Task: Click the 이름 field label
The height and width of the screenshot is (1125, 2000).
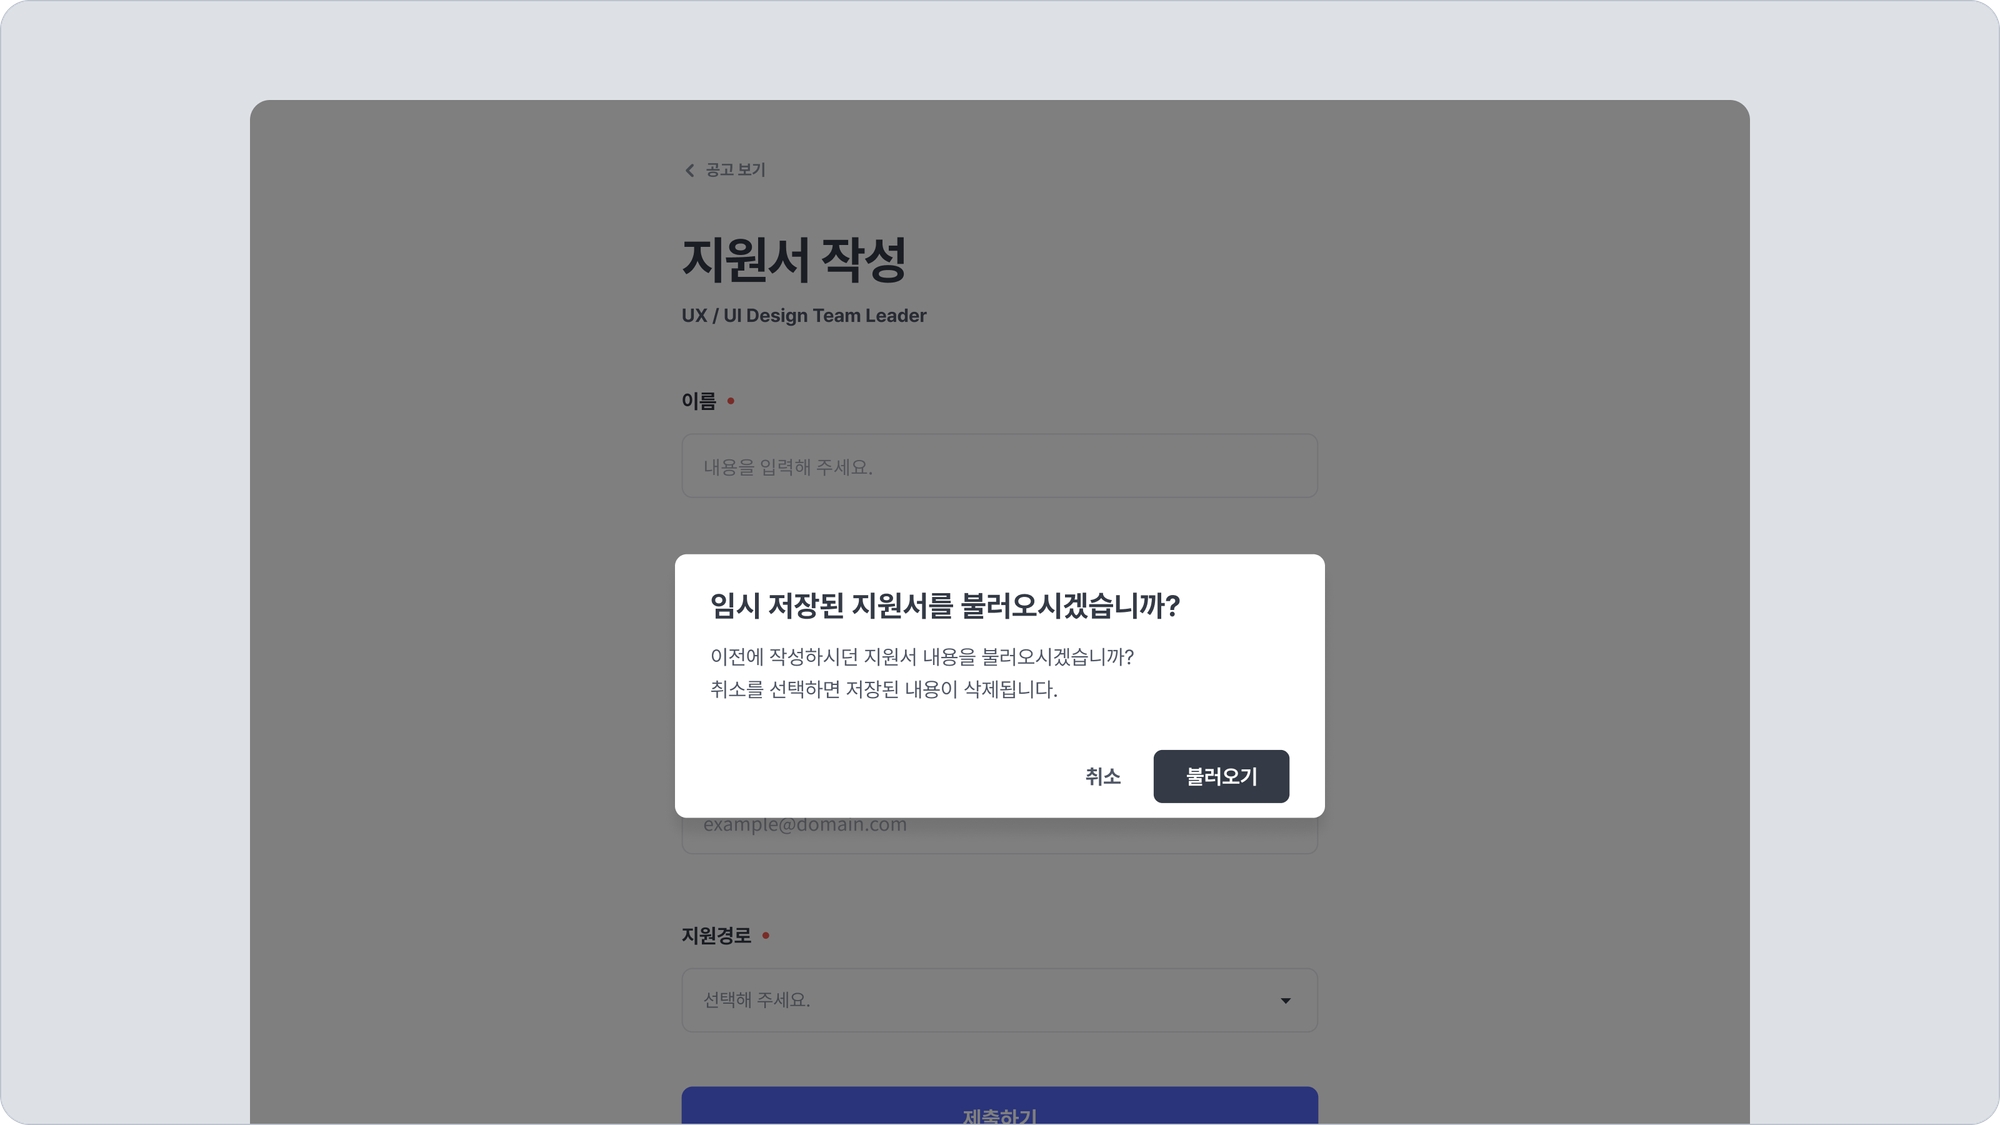Action: pos(698,401)
